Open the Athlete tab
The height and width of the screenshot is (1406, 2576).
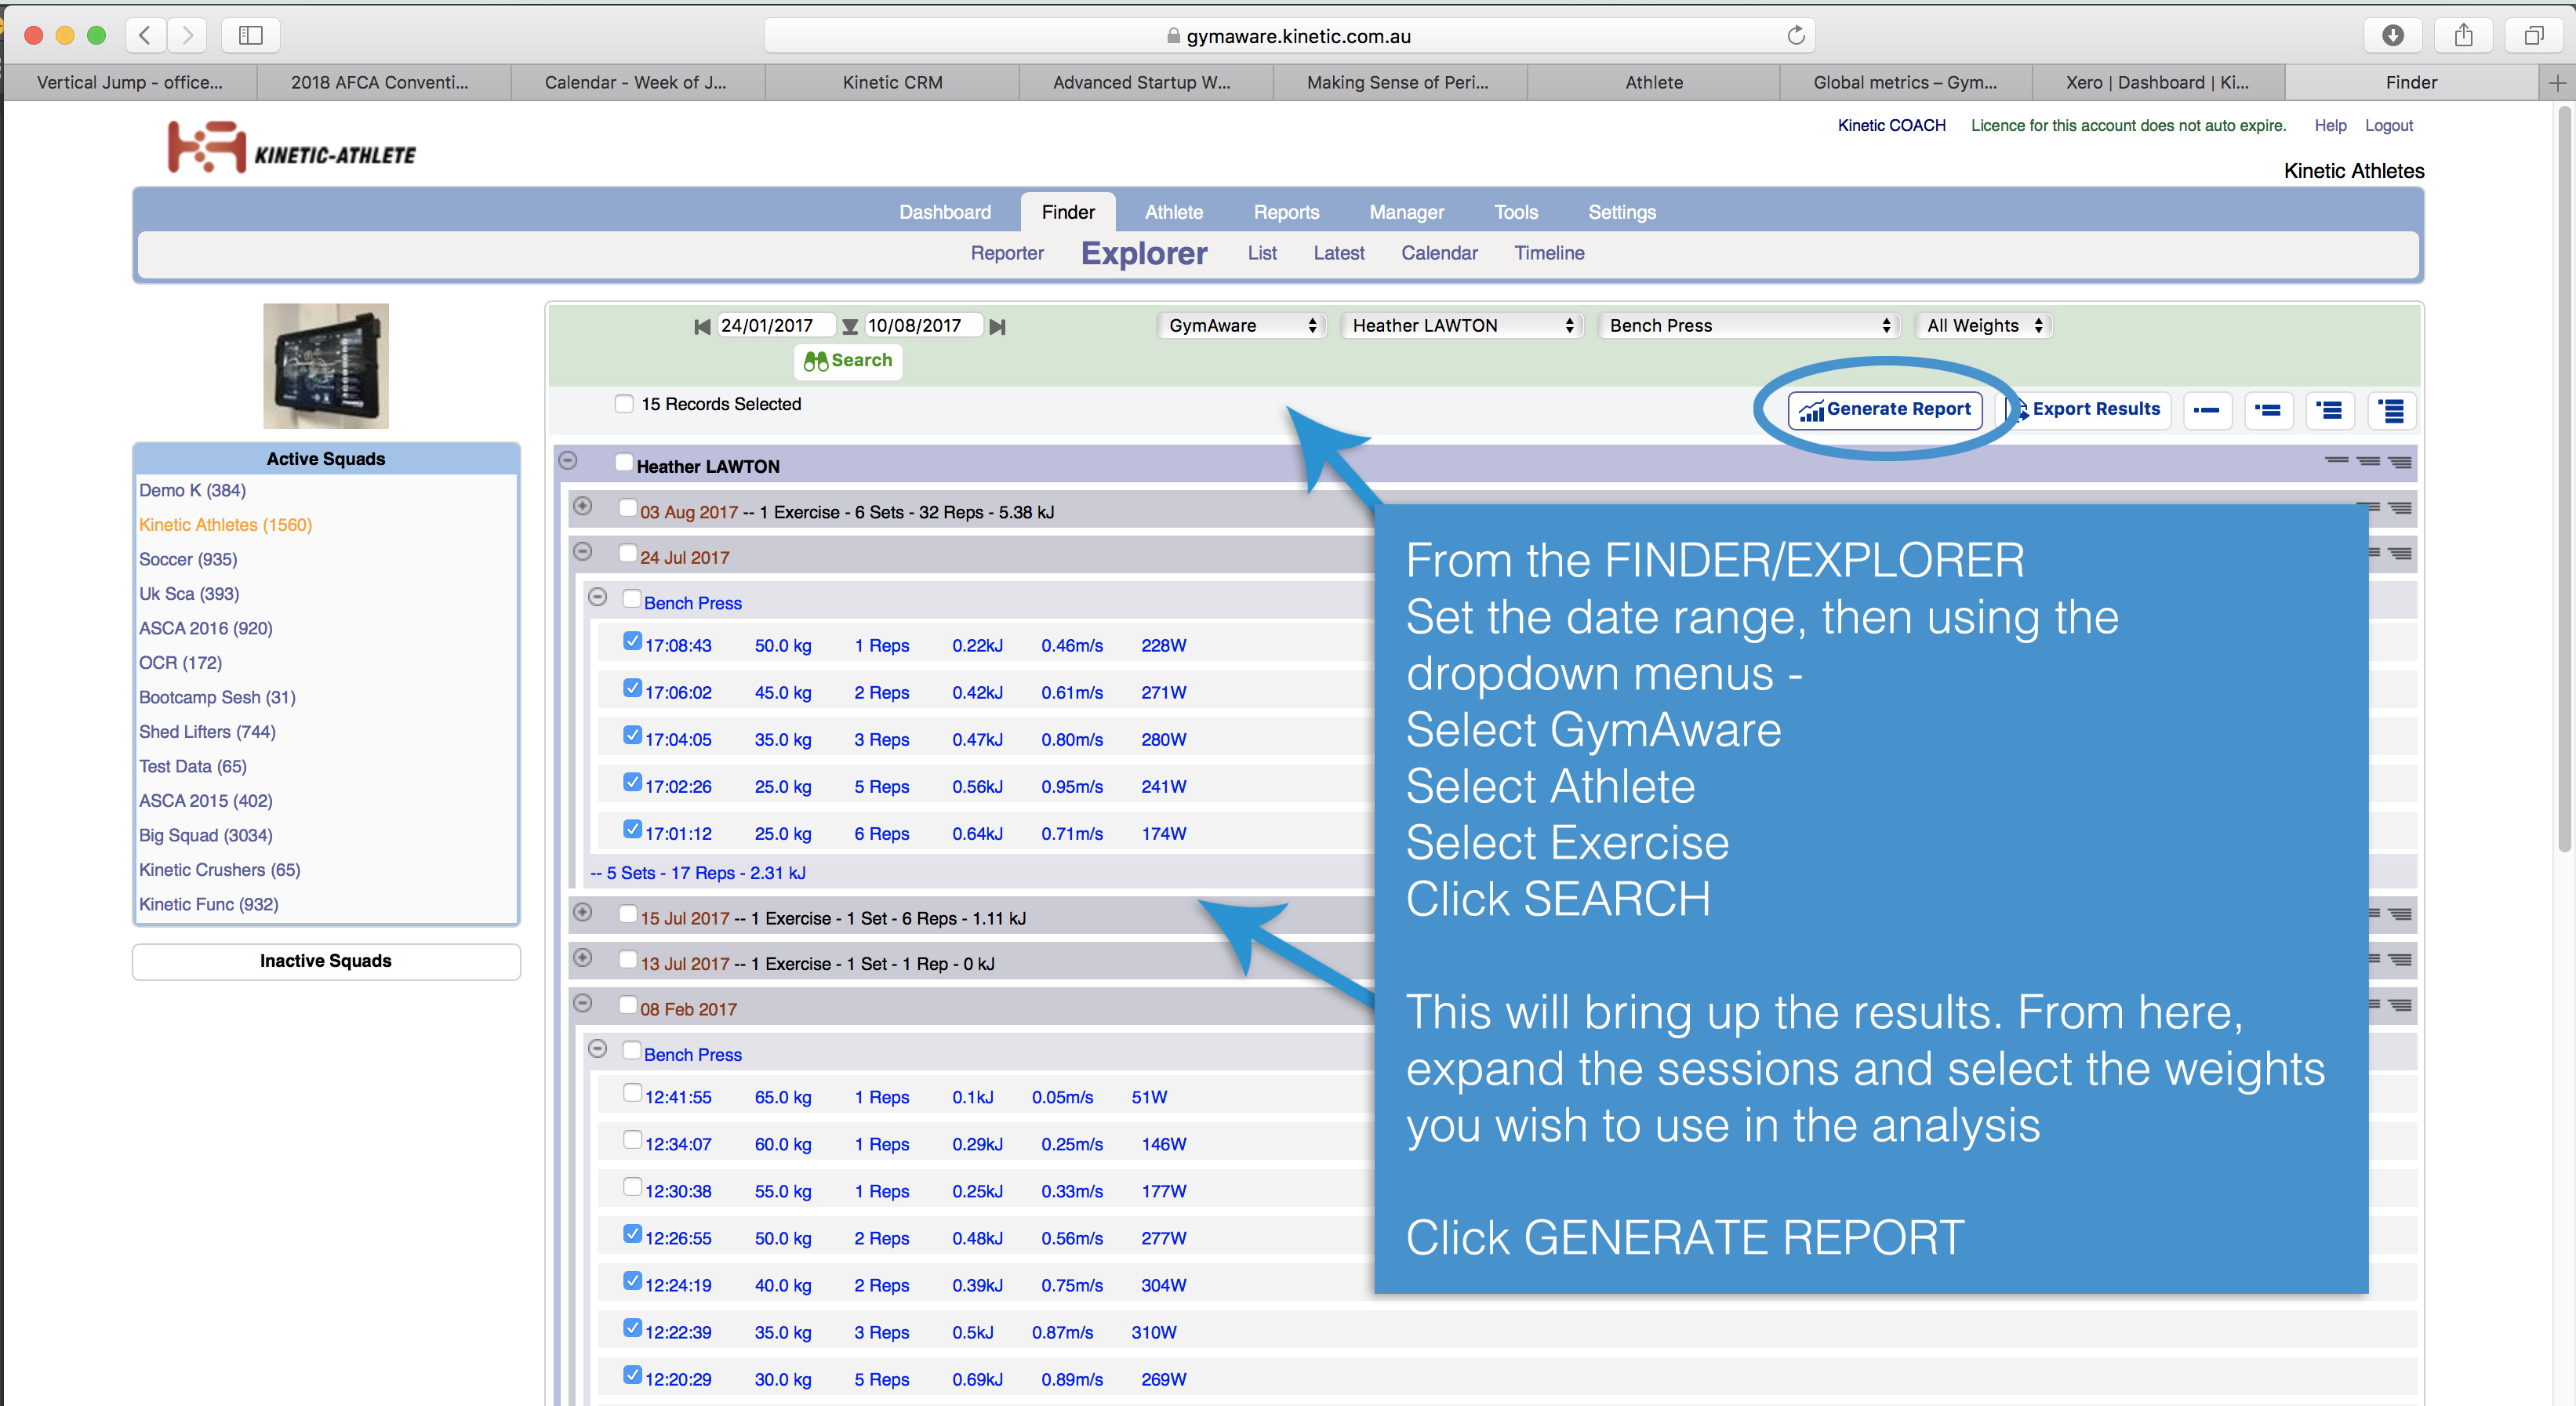point(1174,212)
